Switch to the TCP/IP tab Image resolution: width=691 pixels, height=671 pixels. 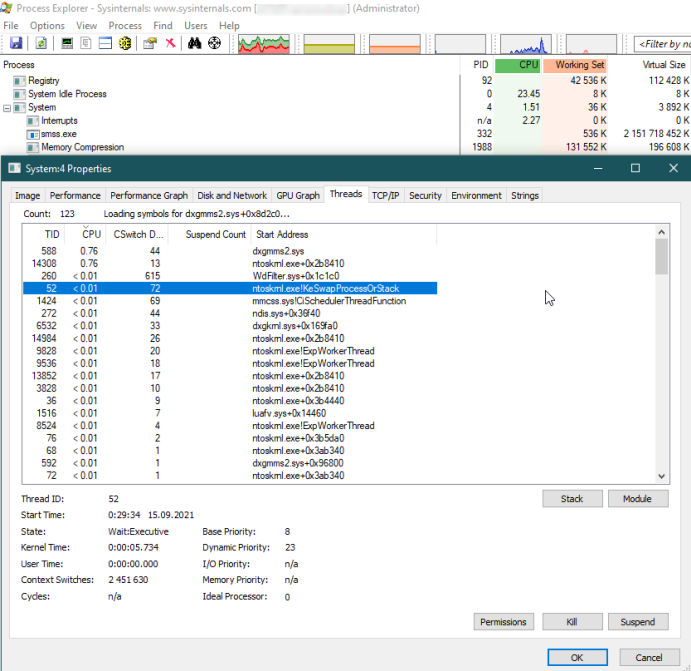pos(386,196)
